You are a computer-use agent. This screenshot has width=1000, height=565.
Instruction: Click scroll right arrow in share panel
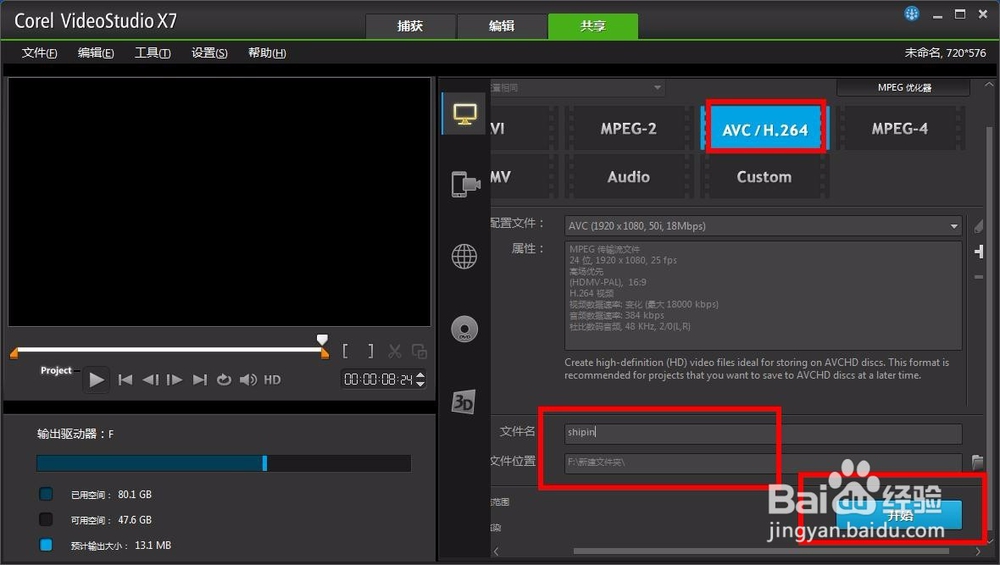click(x=978, y=552)
